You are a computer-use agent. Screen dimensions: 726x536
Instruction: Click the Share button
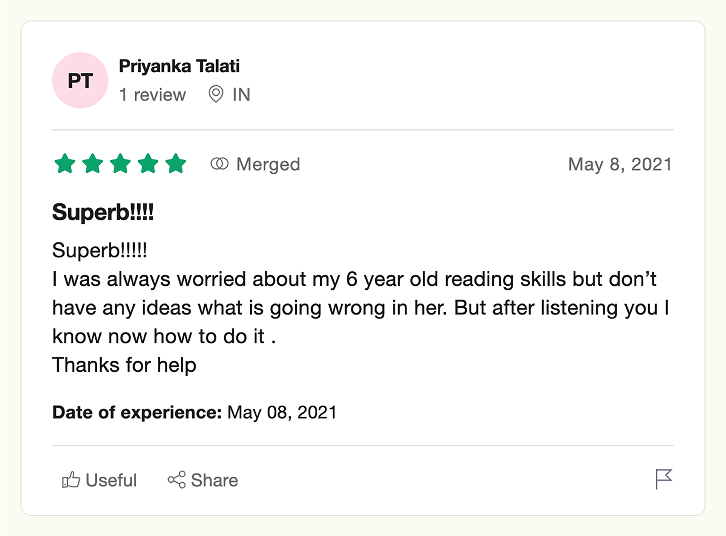pos(203,480)
